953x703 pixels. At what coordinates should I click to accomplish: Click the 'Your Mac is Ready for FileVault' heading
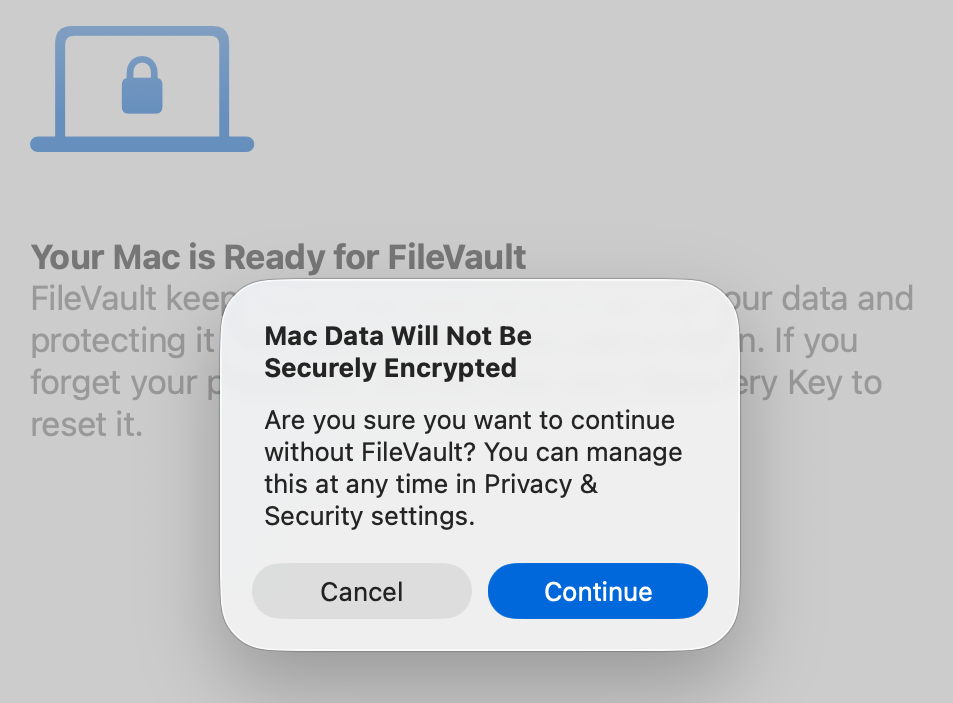pyautogui.click(x=278, y=257)
